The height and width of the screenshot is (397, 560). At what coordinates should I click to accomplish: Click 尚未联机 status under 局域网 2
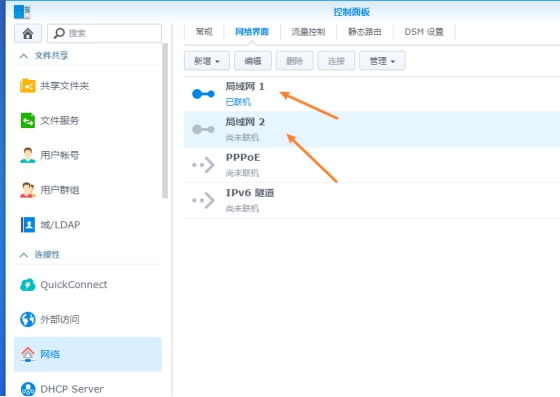[242, 137]
